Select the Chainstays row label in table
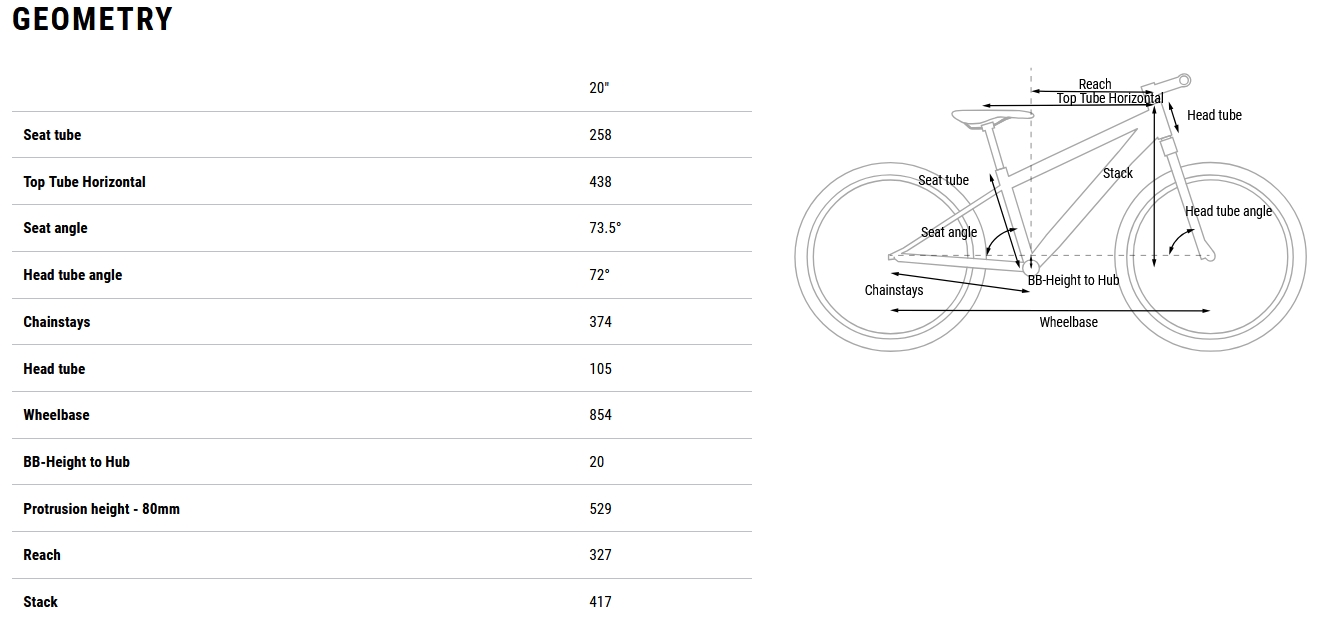The width and height of the screenshot is (1334, 640). tap(57, 322)
